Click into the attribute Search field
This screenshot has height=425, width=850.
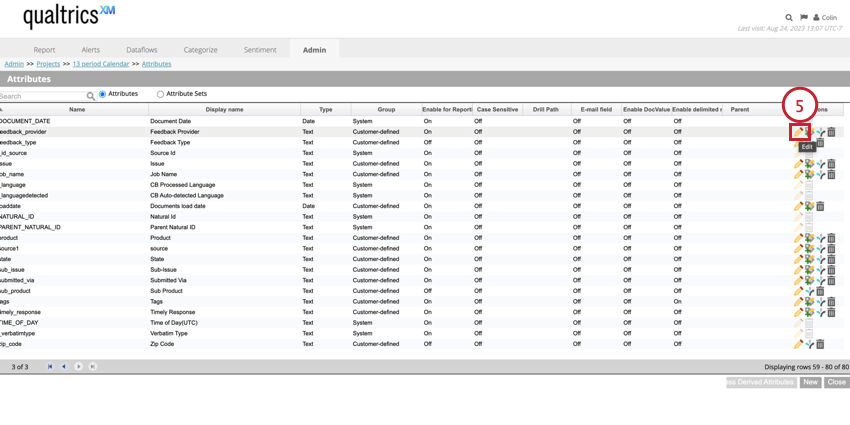(42, 96)
